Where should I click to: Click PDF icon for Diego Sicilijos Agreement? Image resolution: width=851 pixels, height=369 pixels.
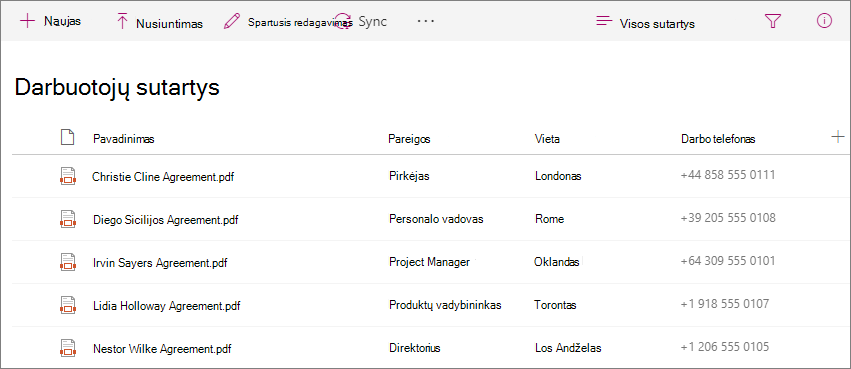click(67, 219)
